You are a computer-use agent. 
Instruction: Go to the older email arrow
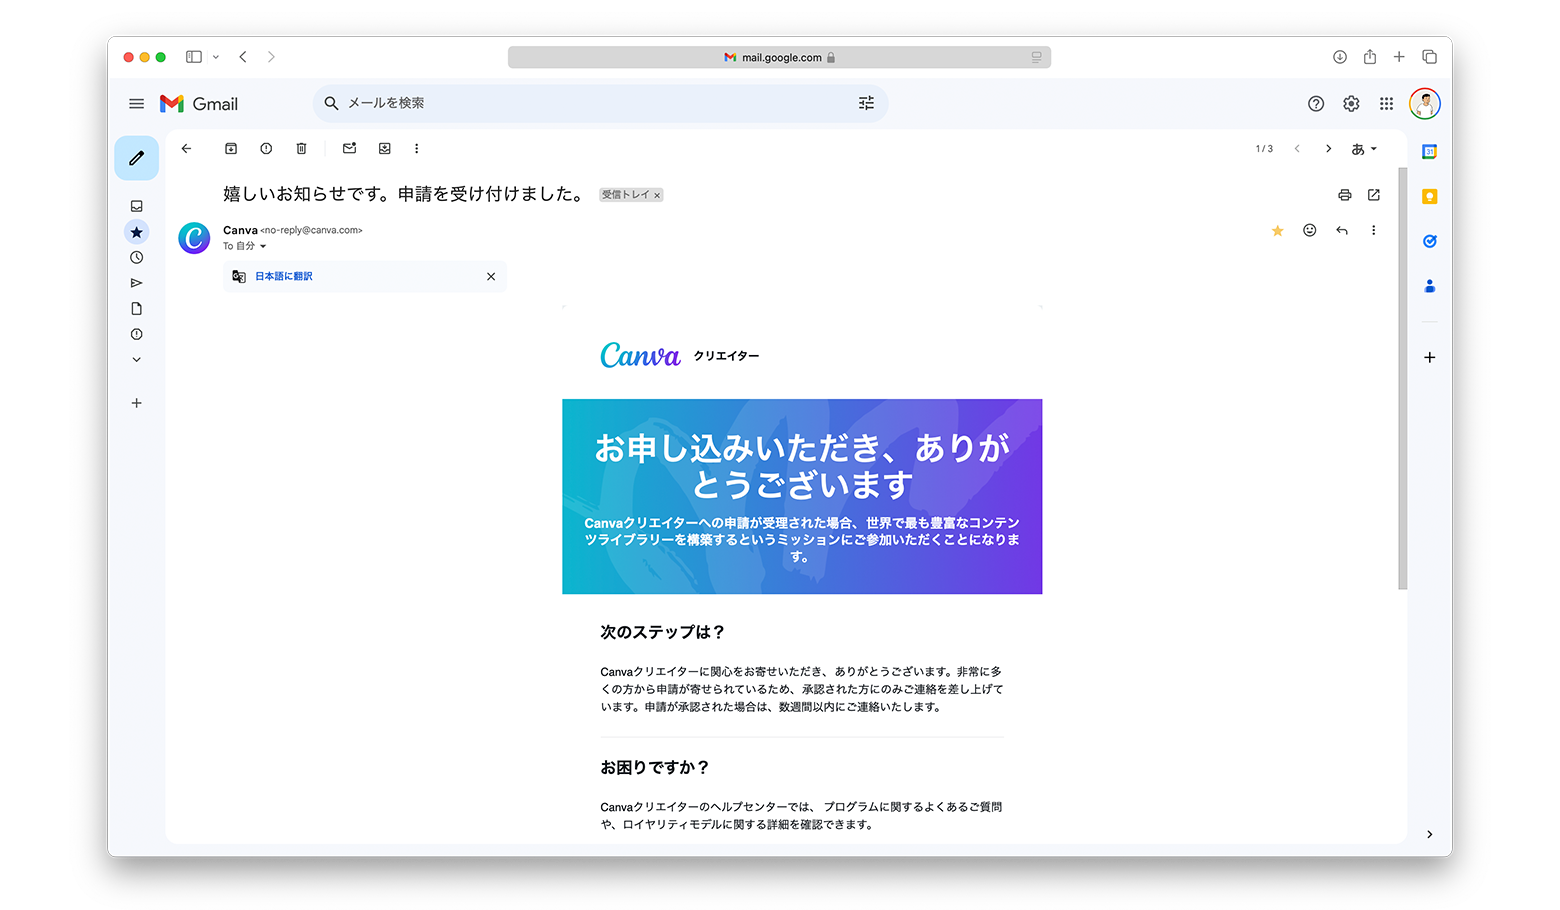click(1328, 149)
